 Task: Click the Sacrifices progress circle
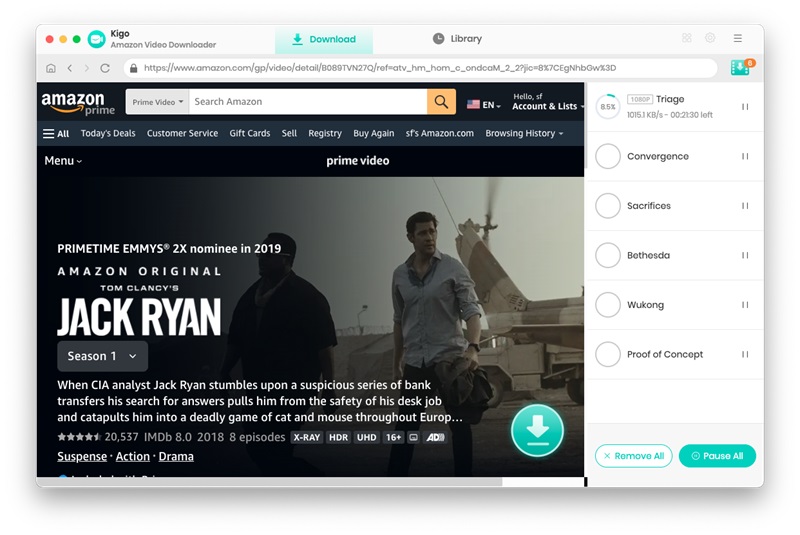(x=608, y=206)
